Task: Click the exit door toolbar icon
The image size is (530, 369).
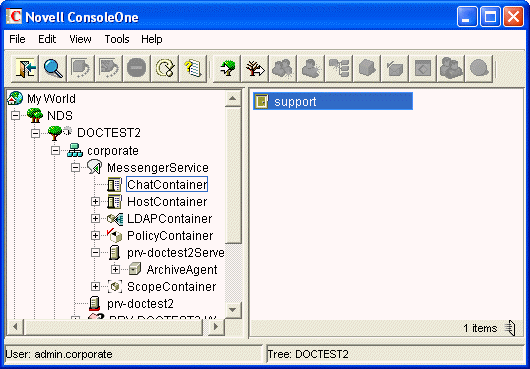Action: click(x=25, y=69)
